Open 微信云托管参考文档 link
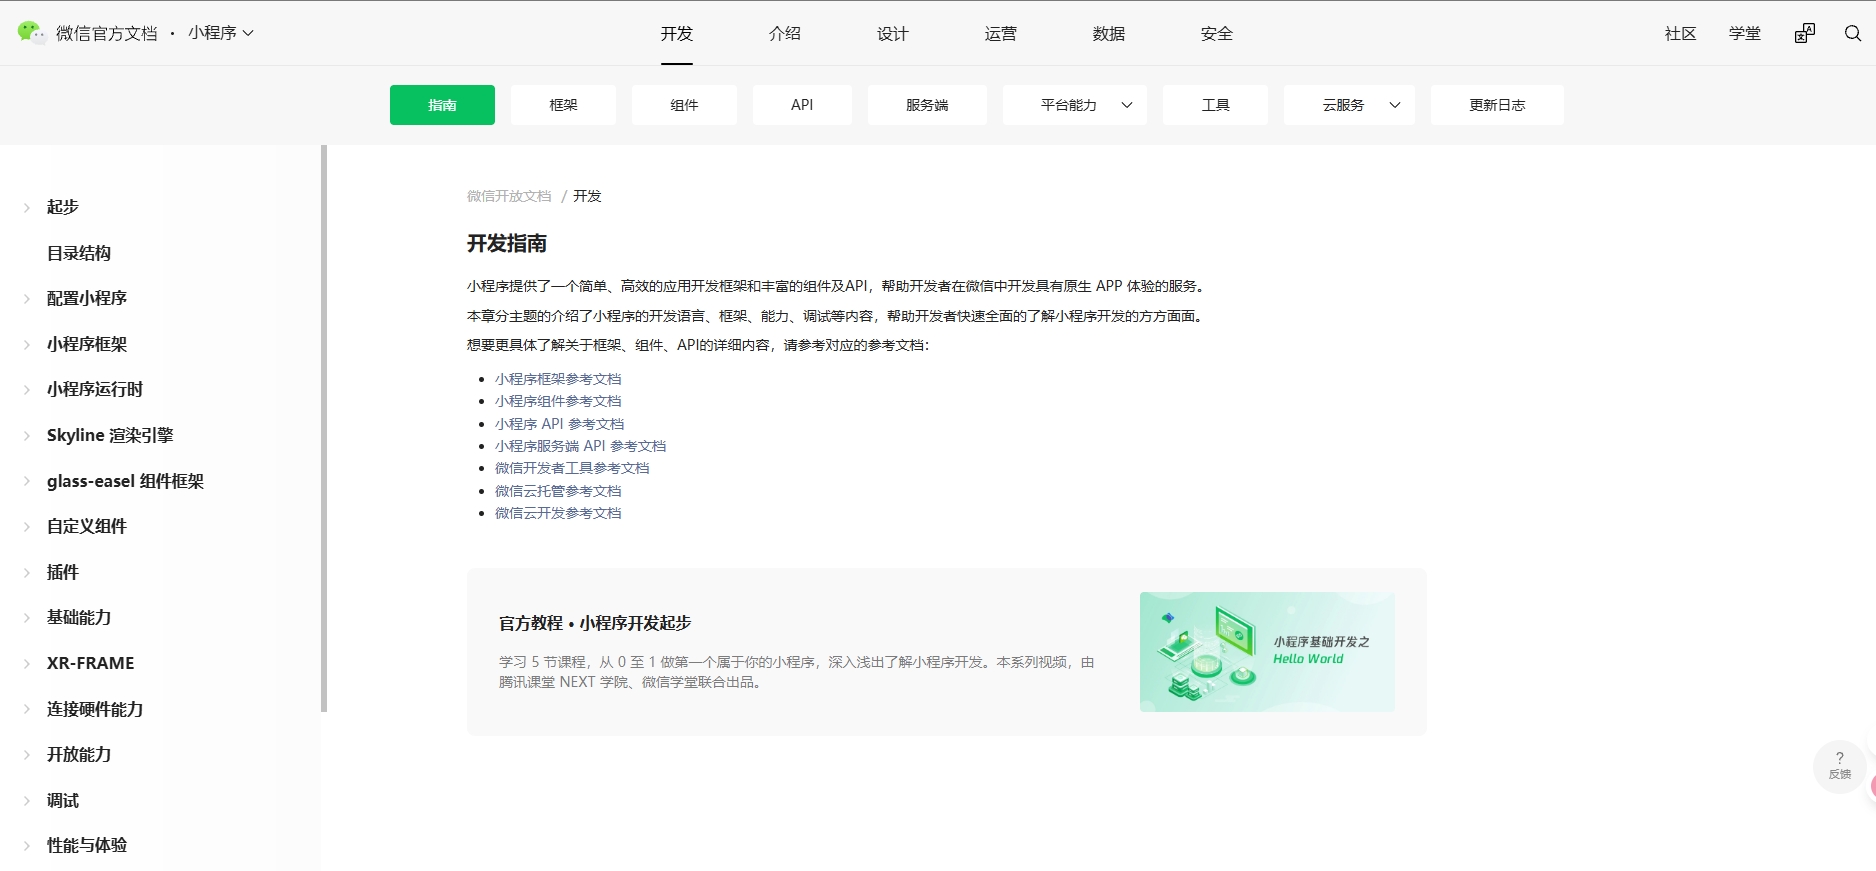The width and height of the screenshot is (1876, 871). (x=558, y=491)
